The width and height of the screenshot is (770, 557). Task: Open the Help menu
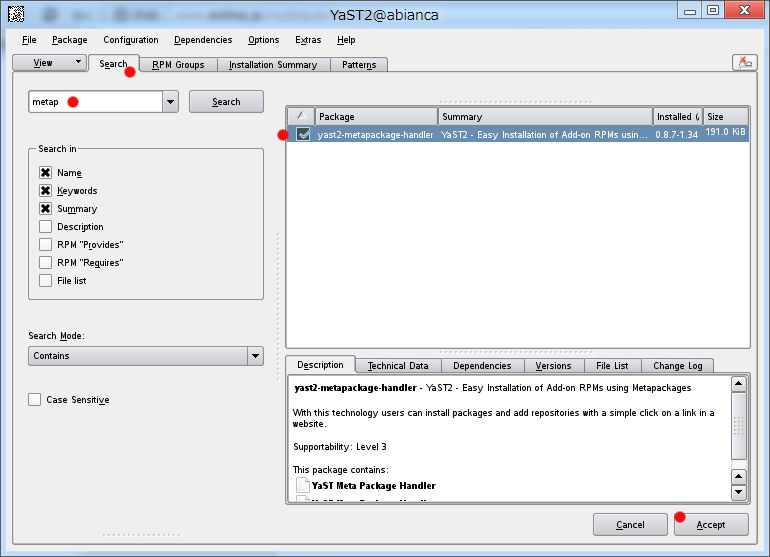click(x=346, y=40)
